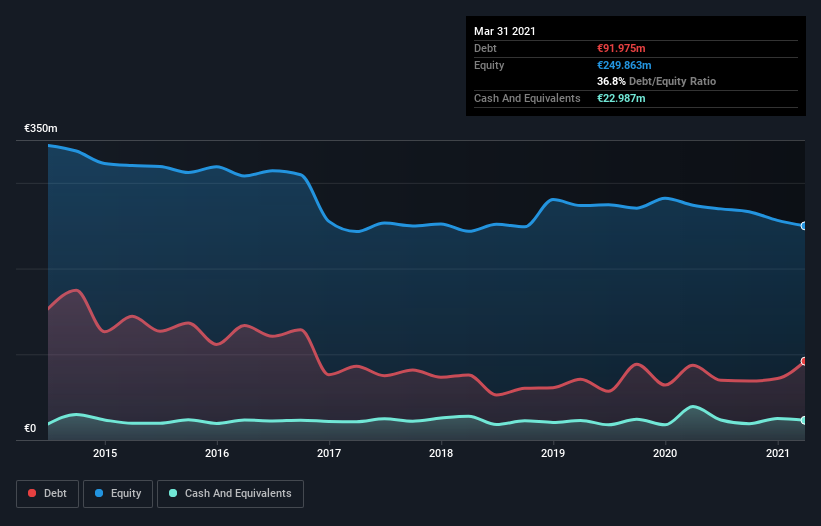Click the Mar 31 2021 tooltip date

click(505, 31)
